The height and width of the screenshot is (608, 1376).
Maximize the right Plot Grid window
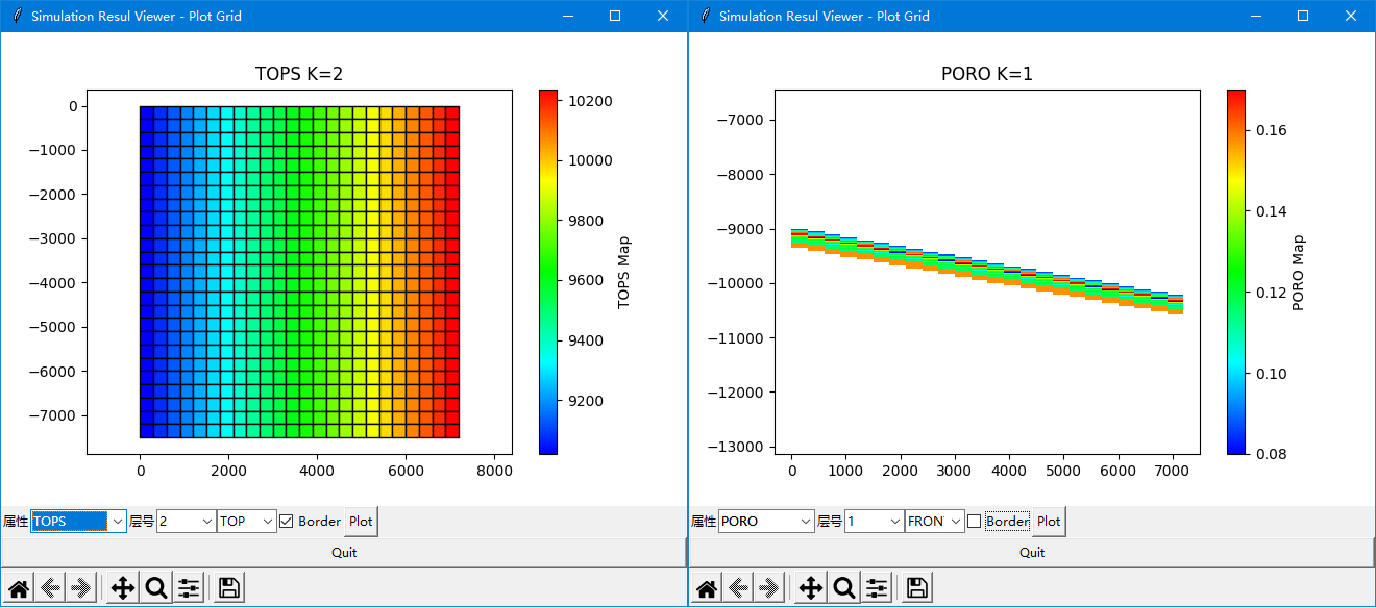(1303, 16)
